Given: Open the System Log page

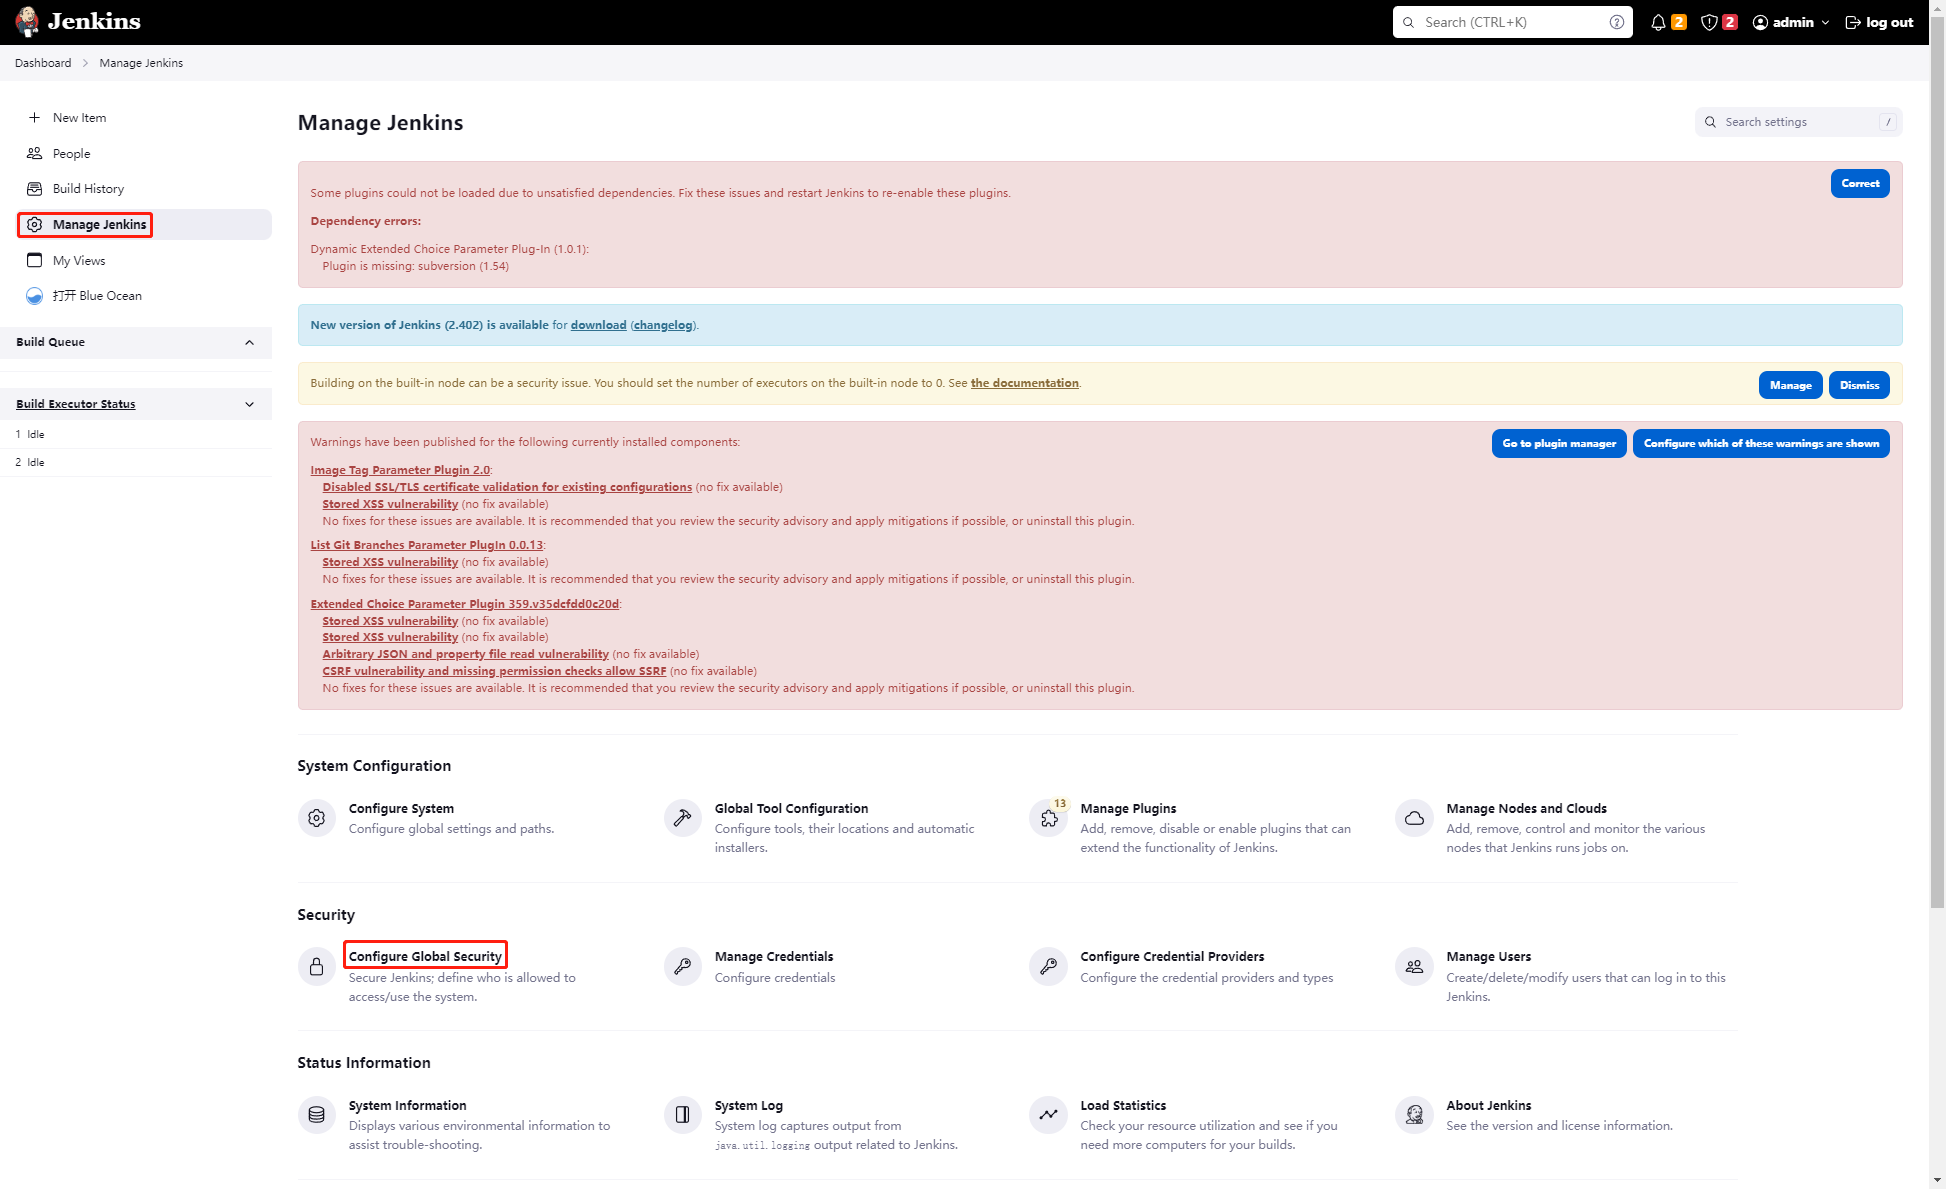Looking at the screenshot, I should point(748,1106).
